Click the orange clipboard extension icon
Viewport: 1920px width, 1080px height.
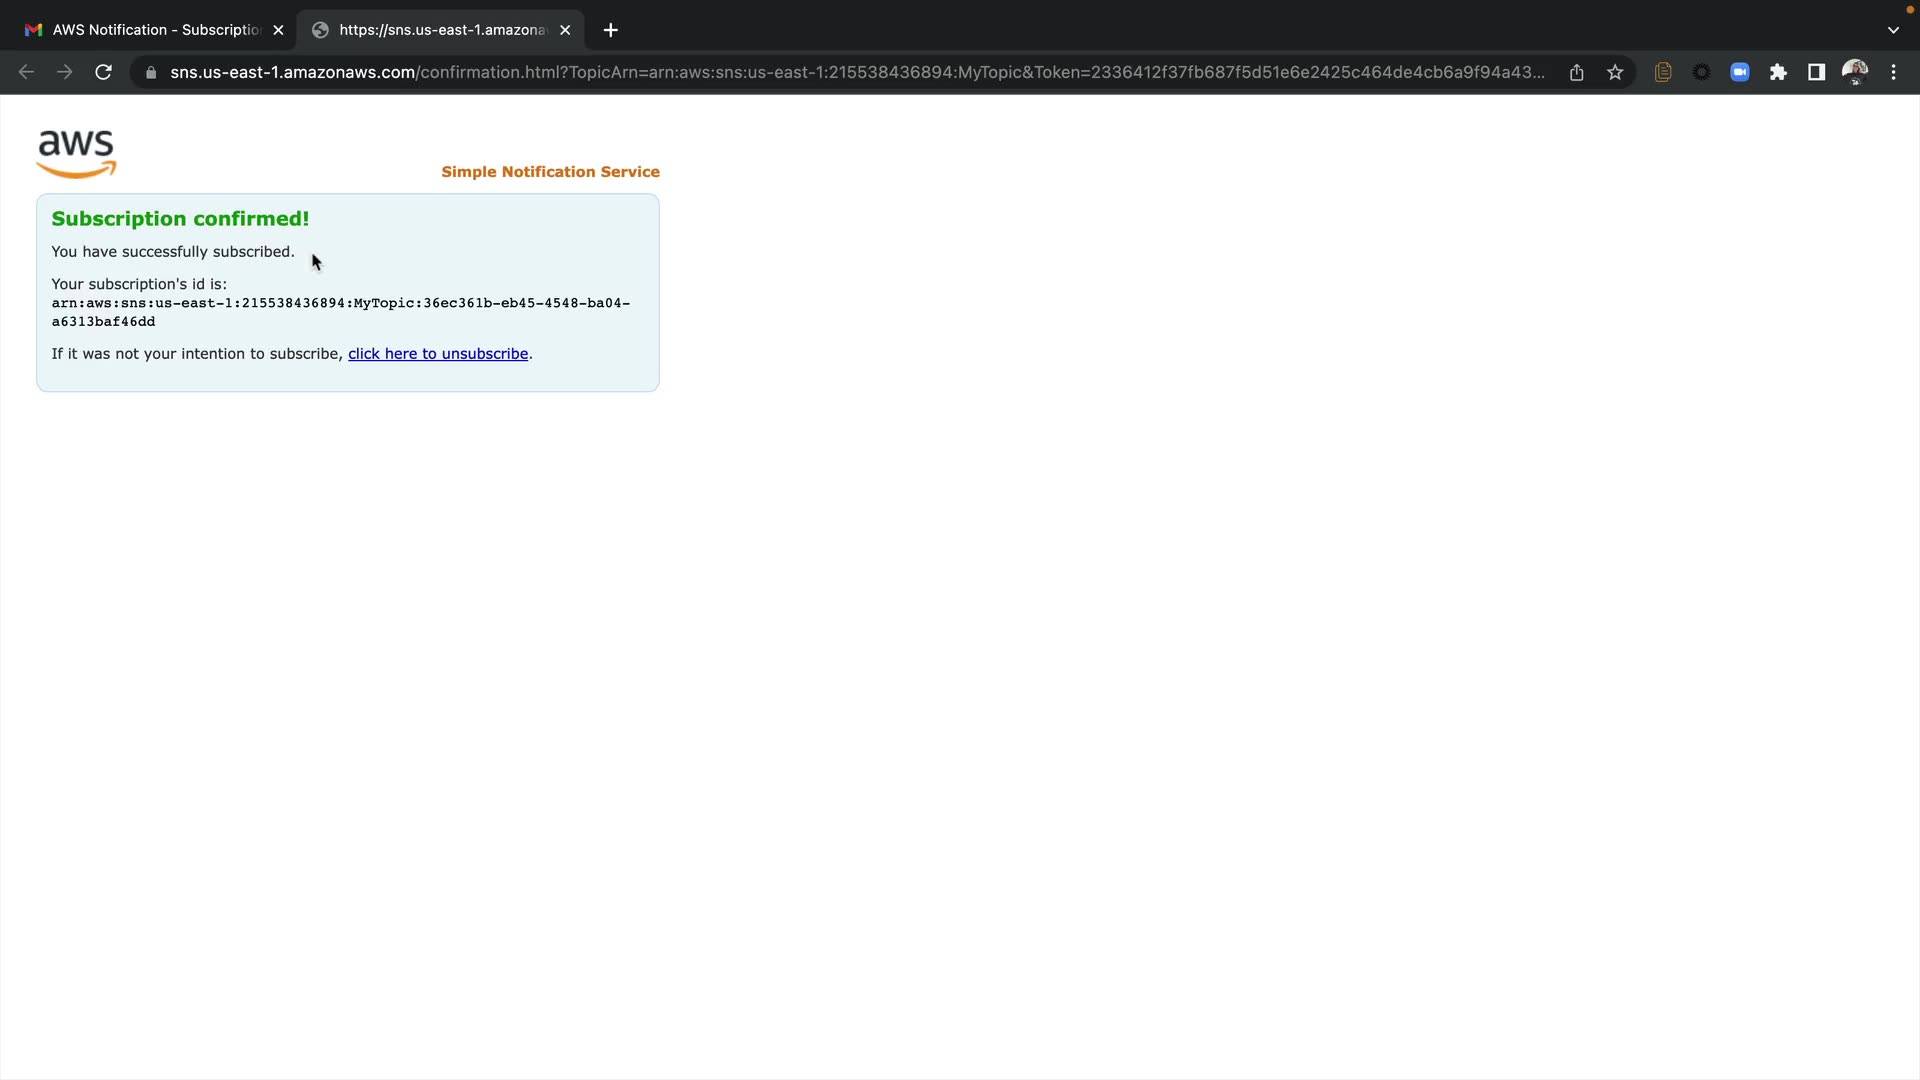click(1663, 72)
